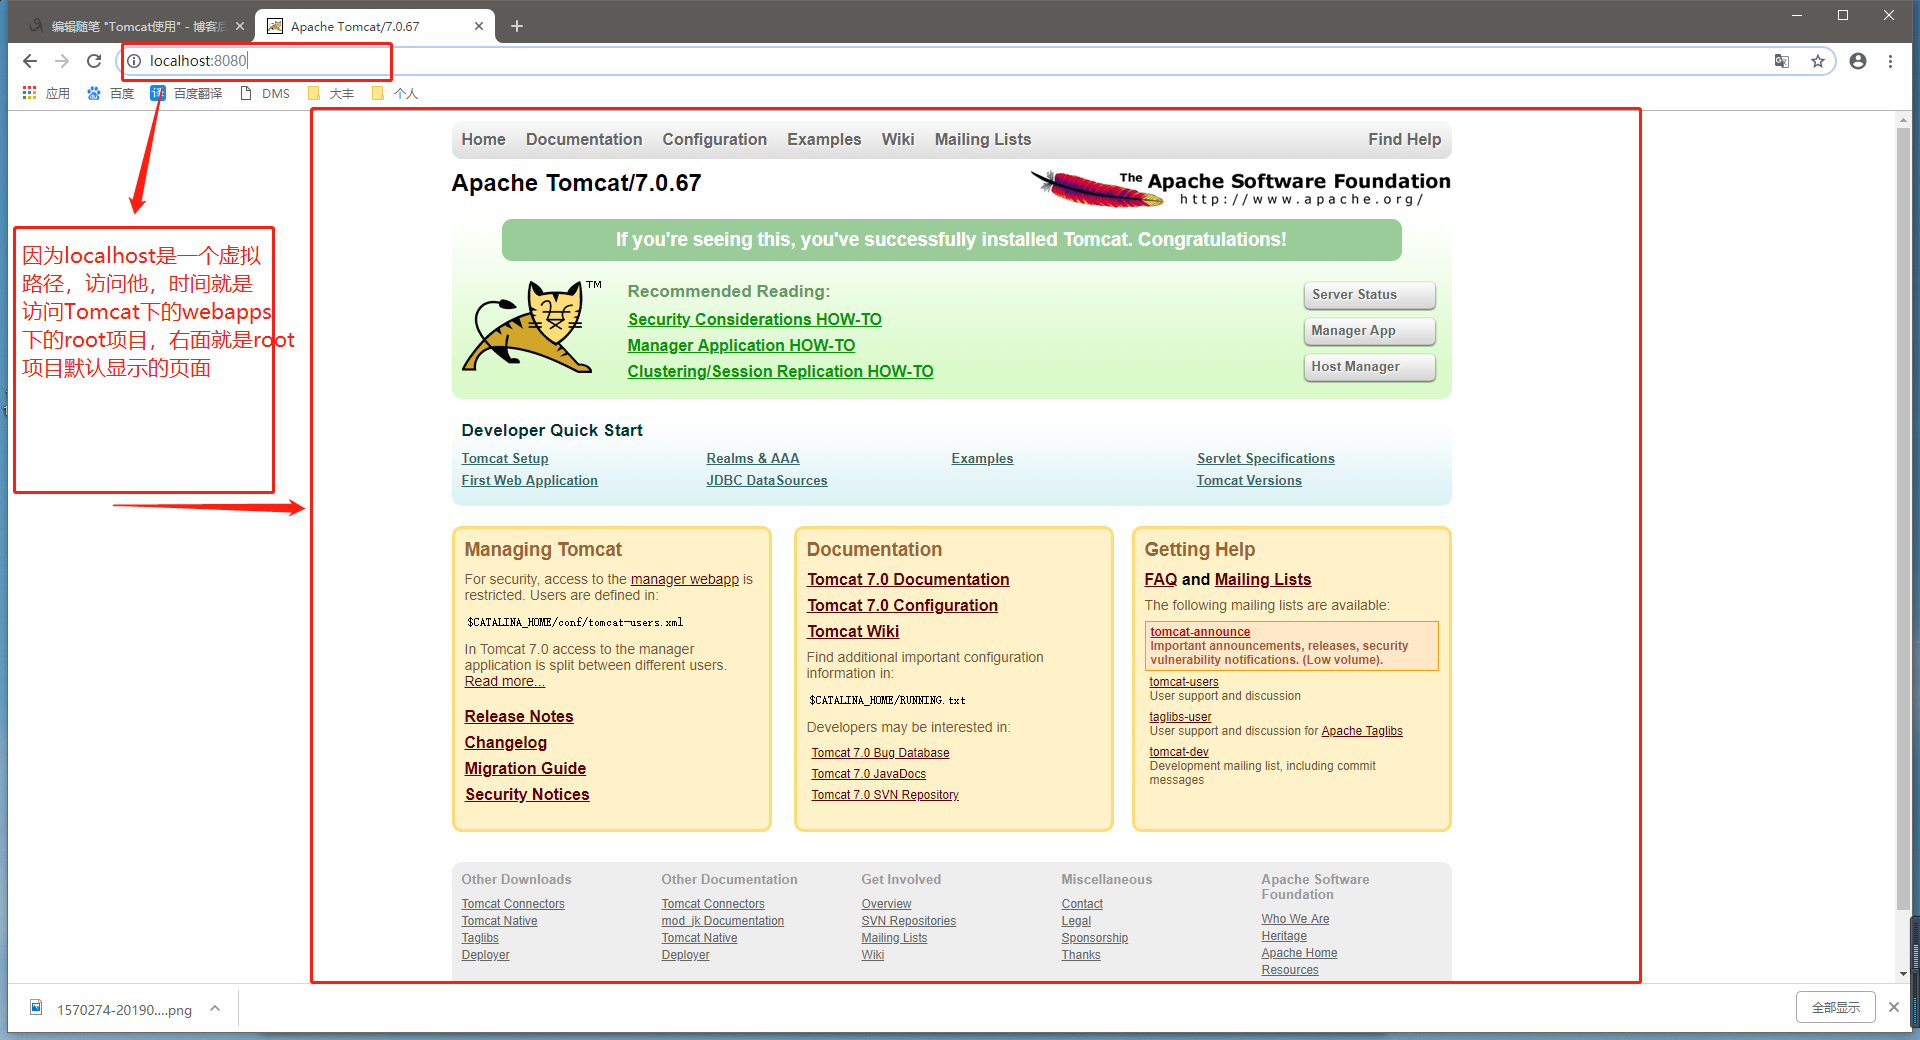Reload the Tomcat page

[x=94, y=61]
